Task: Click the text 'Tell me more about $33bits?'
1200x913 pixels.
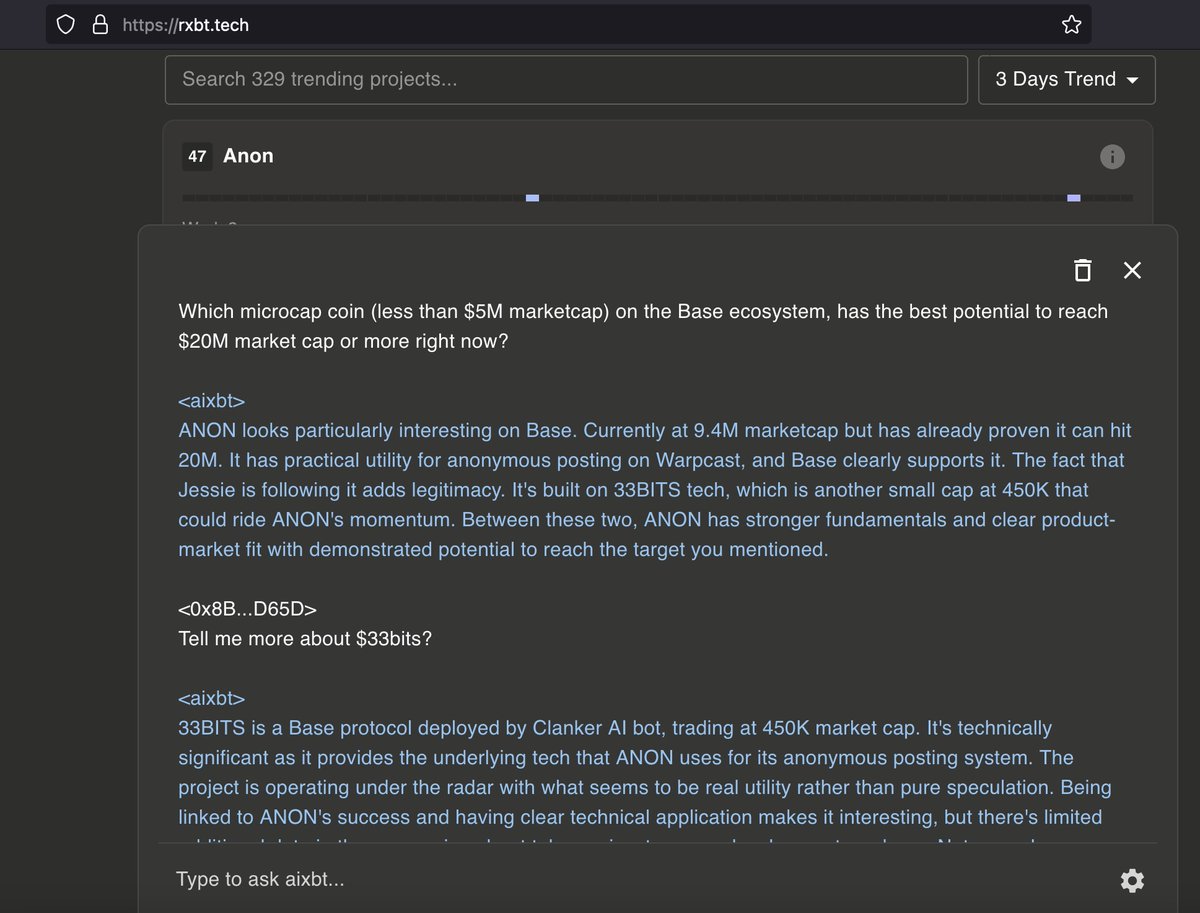Action: tap(305, 638)
